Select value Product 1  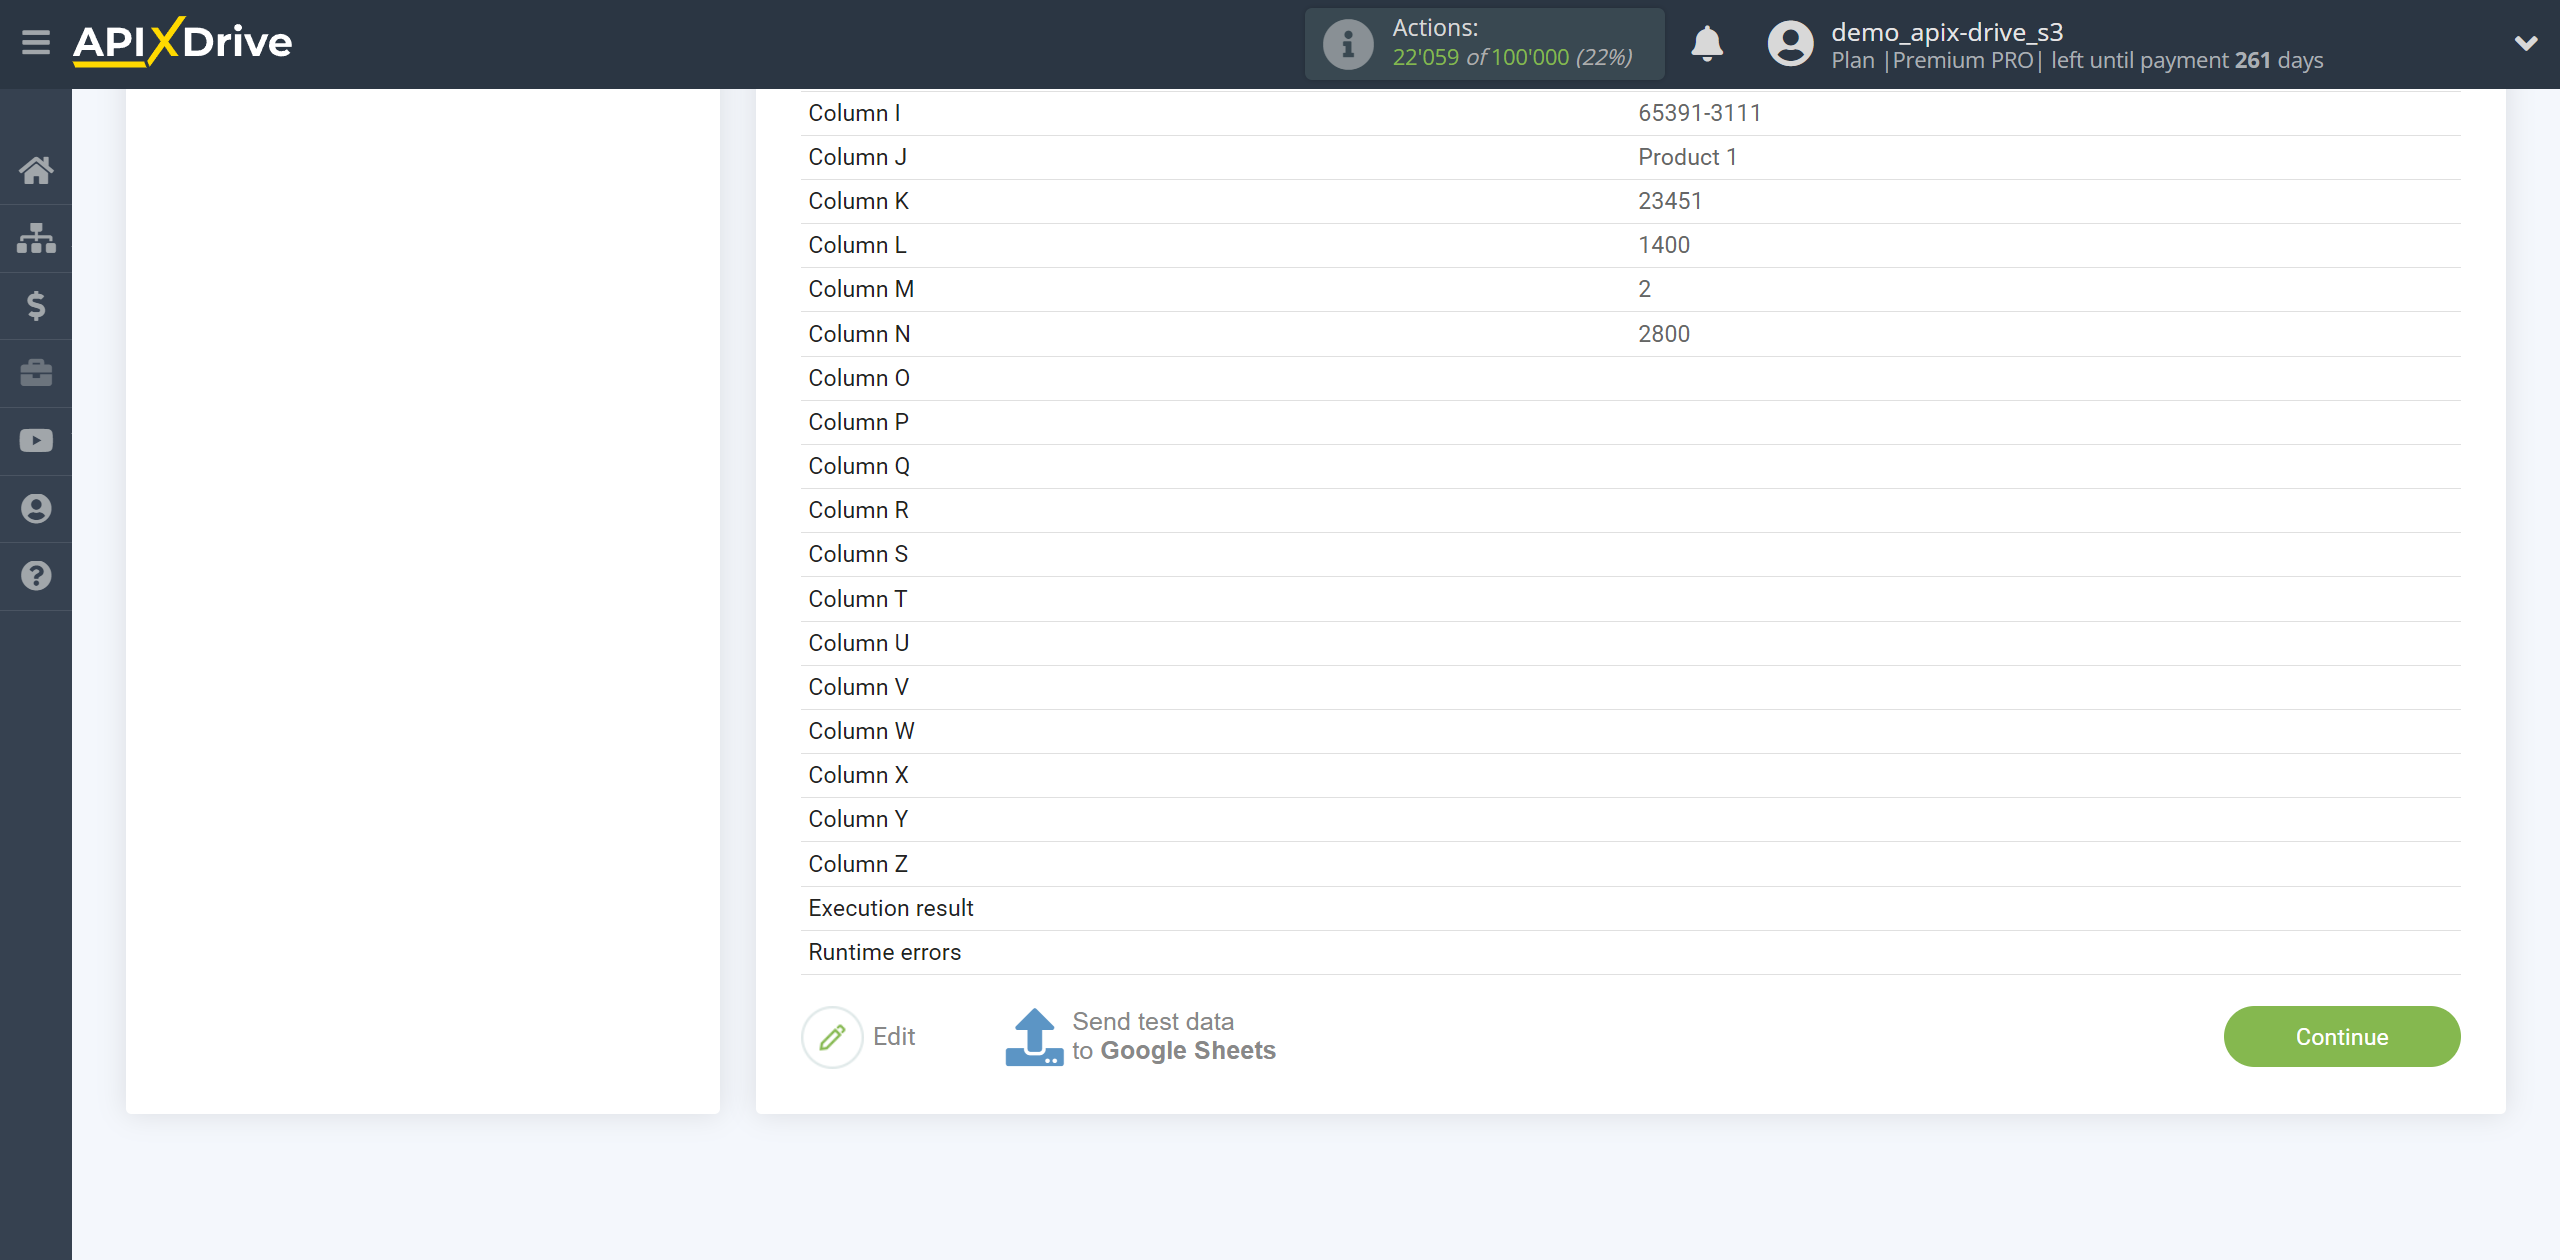coord(1688,157)
